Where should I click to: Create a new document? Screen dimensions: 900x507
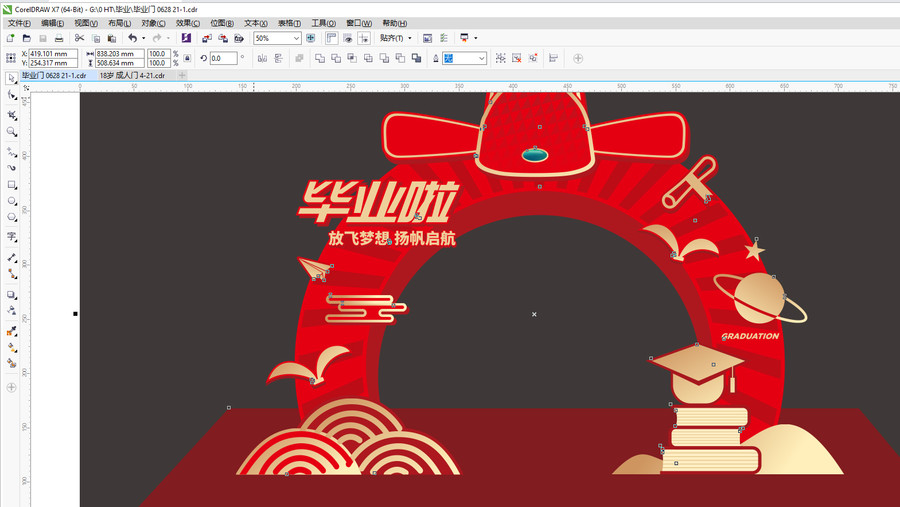point(10,38)
